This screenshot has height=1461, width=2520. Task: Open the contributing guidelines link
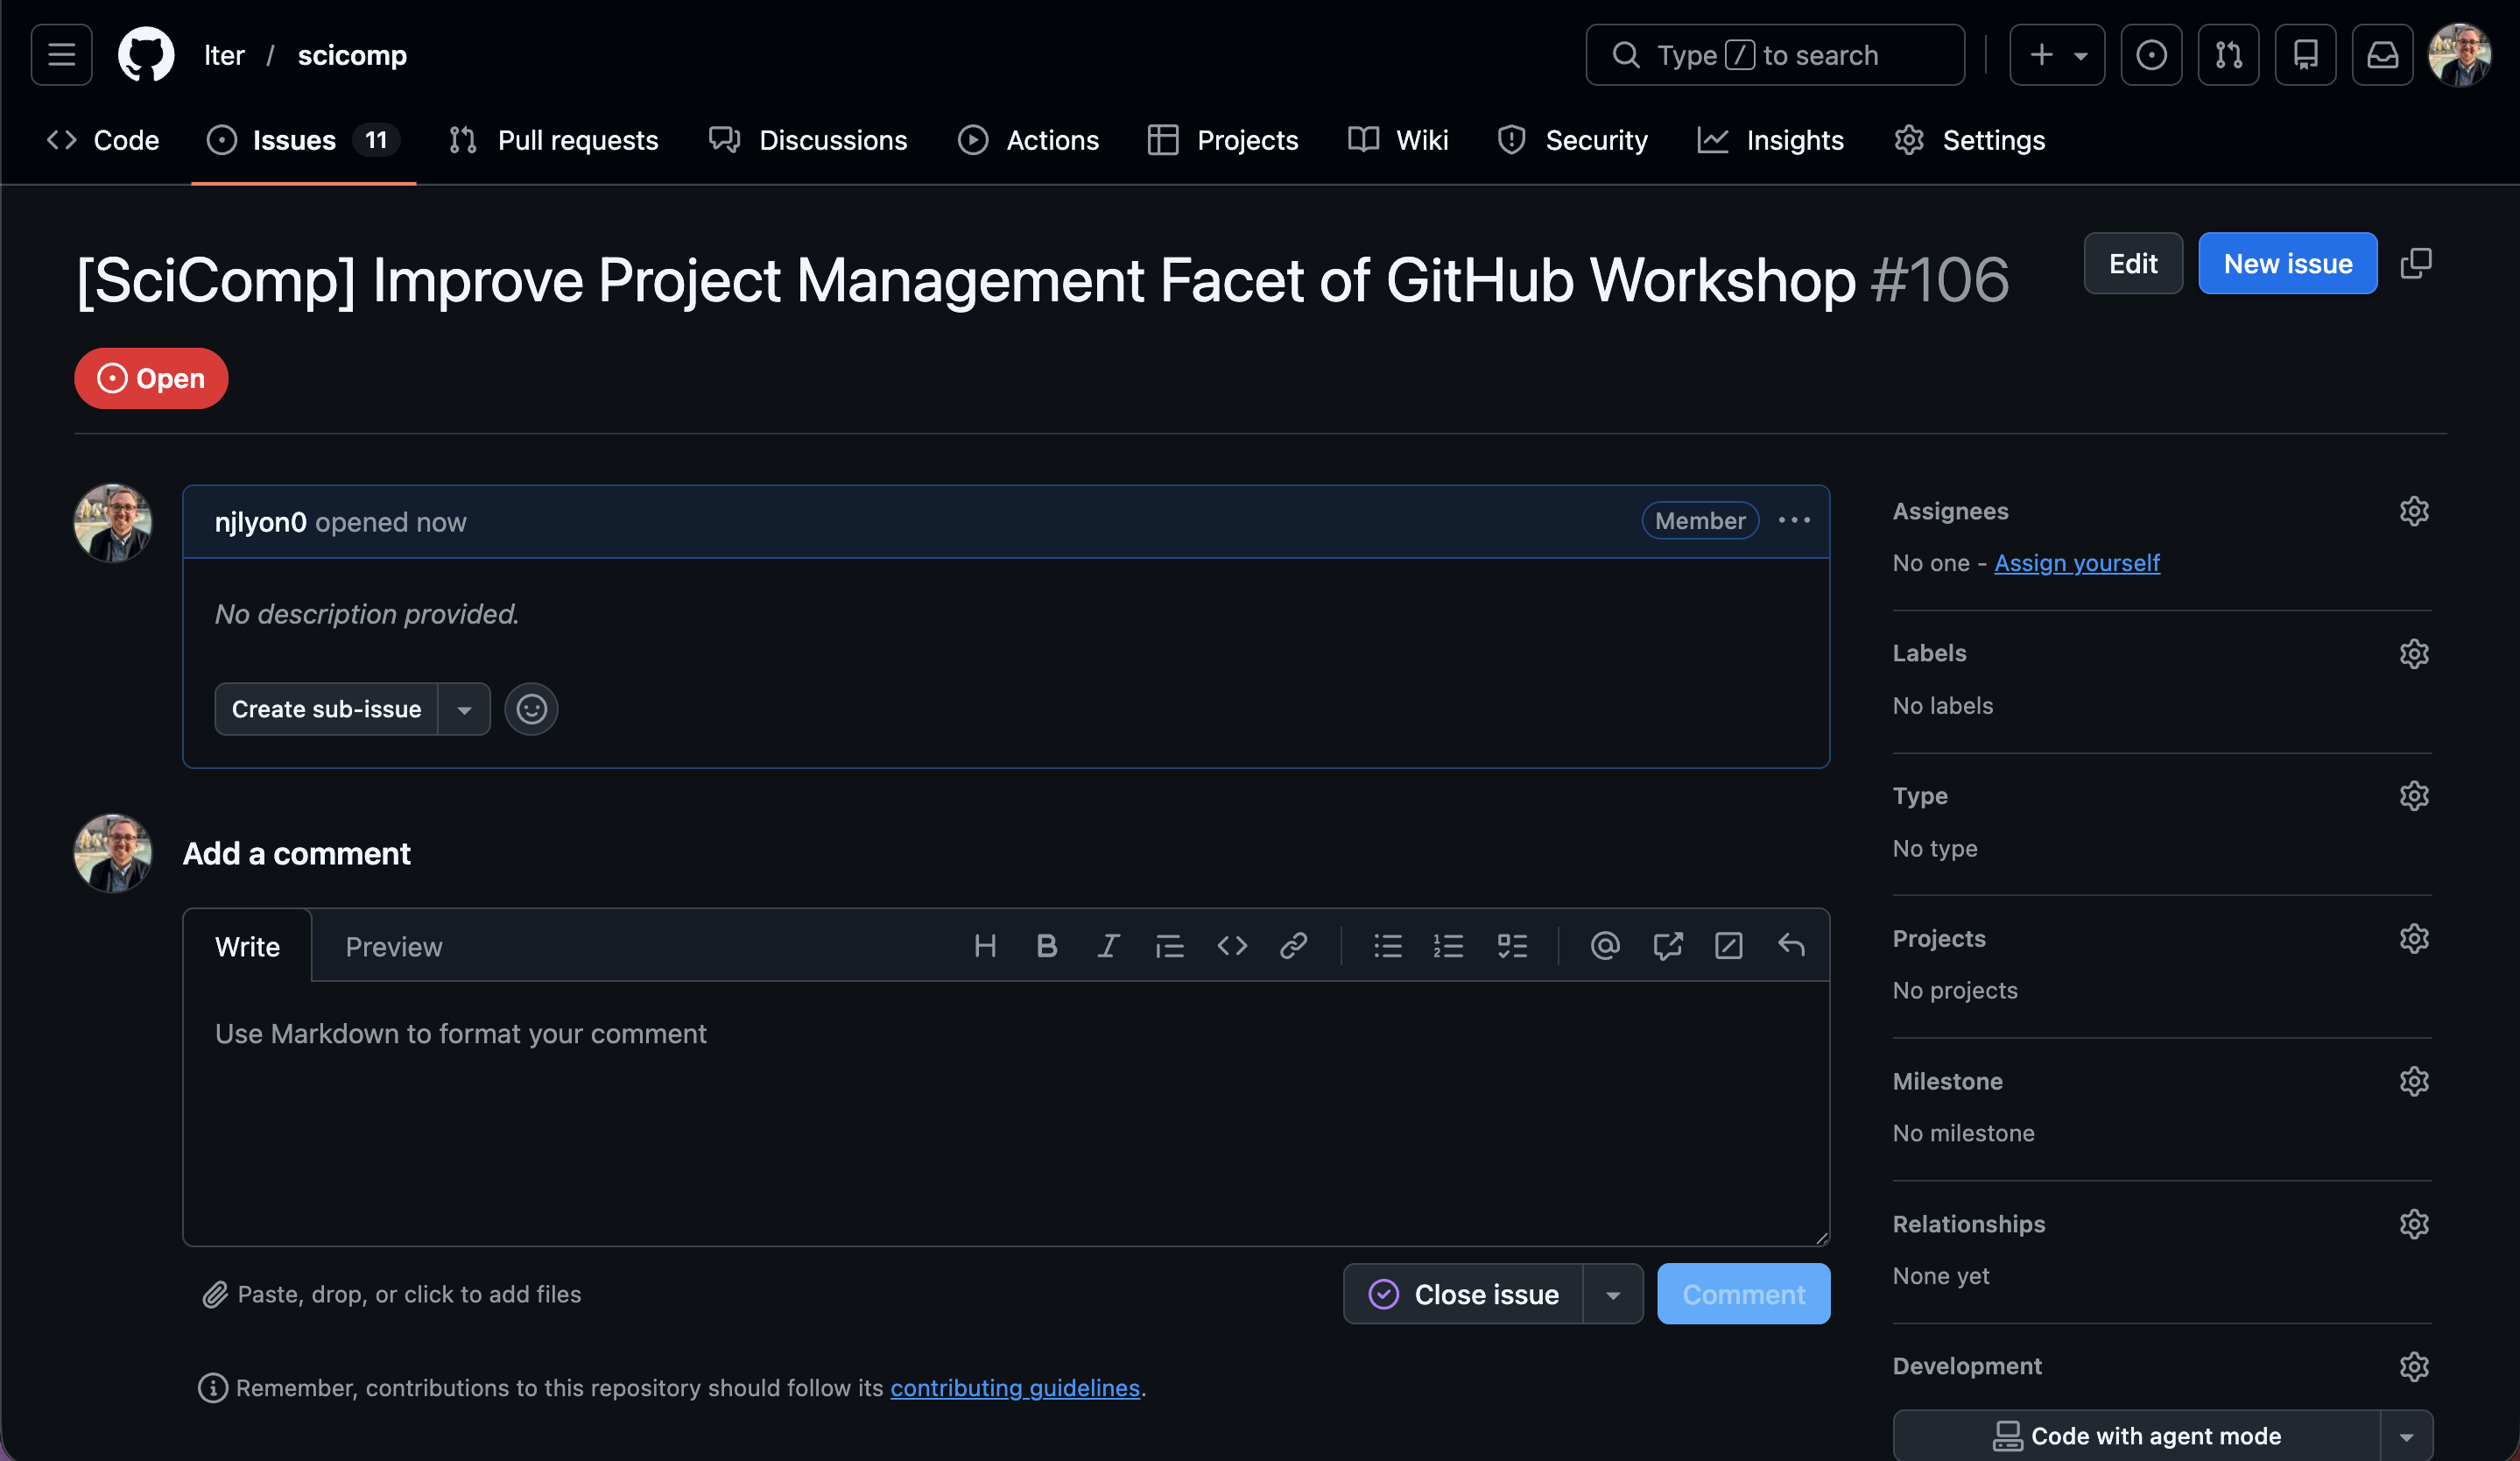coord(1015,1388)
